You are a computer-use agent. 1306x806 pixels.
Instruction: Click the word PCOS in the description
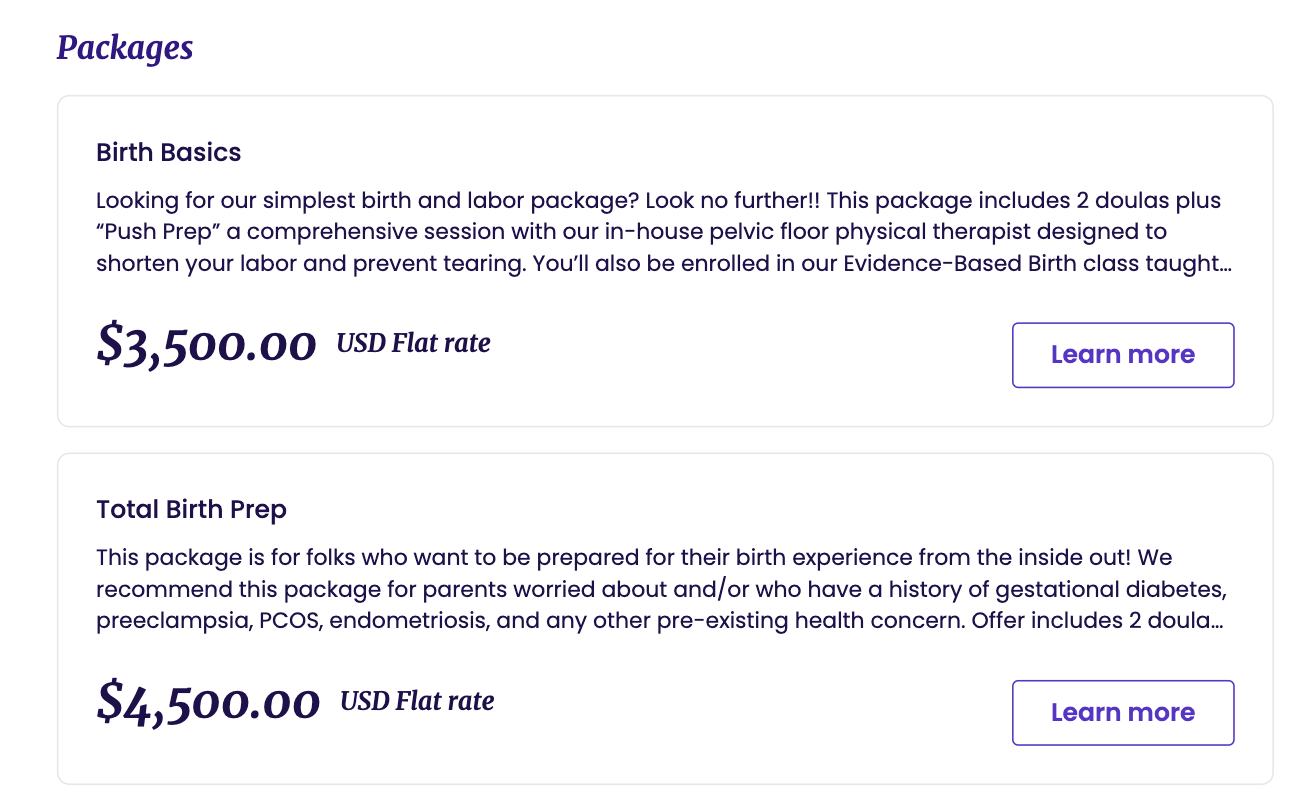point(289,621)
